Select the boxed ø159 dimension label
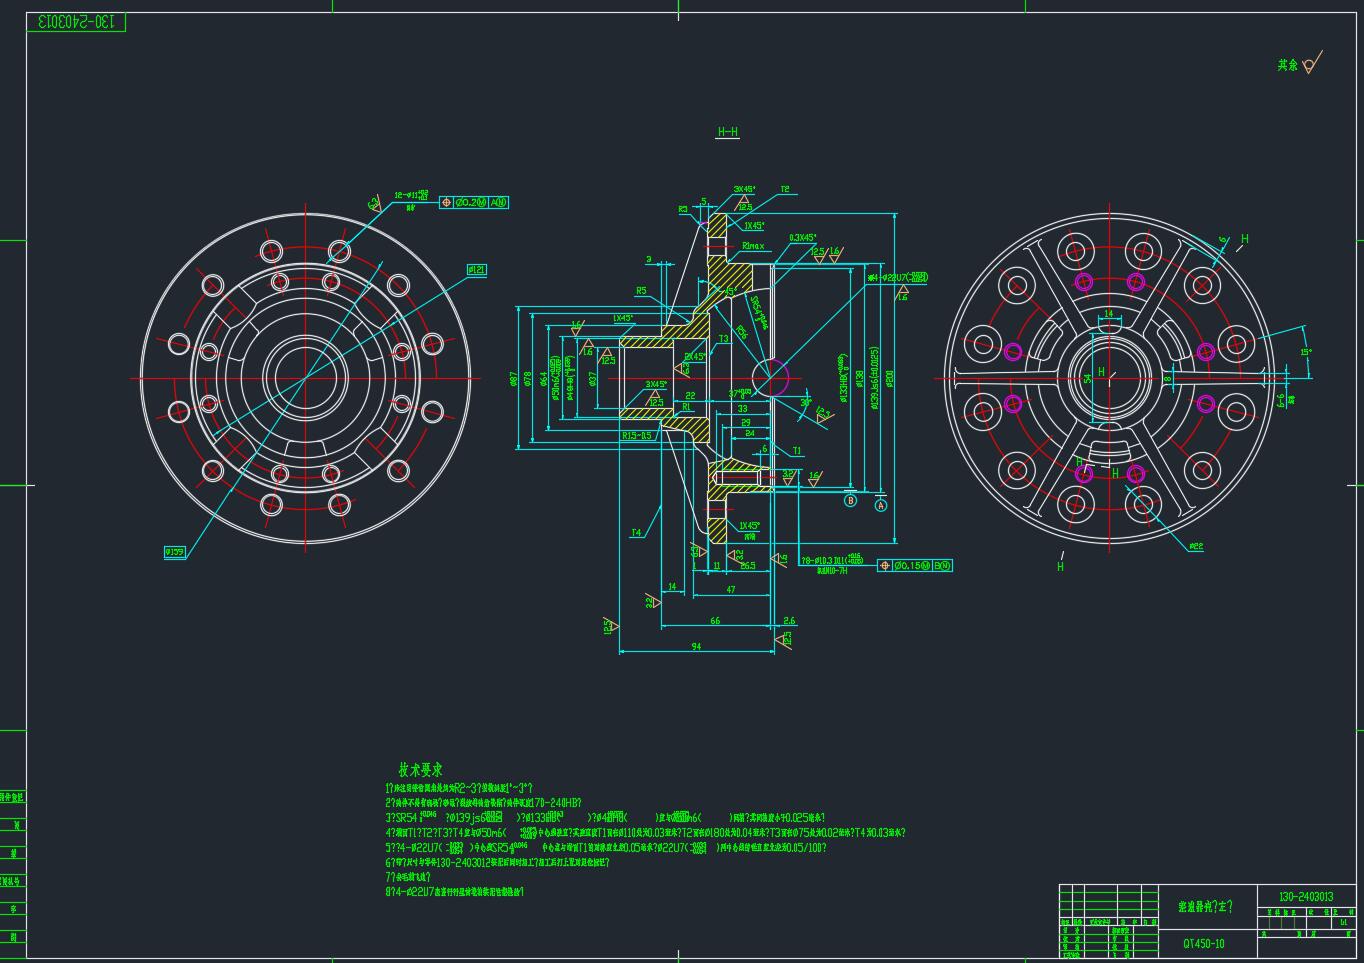The width and height of the screenshot is (1364, 963). pos(174,552)
